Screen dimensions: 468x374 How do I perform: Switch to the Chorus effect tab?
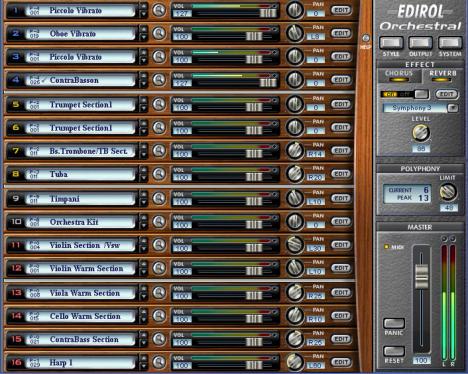(x=399, y=76)
